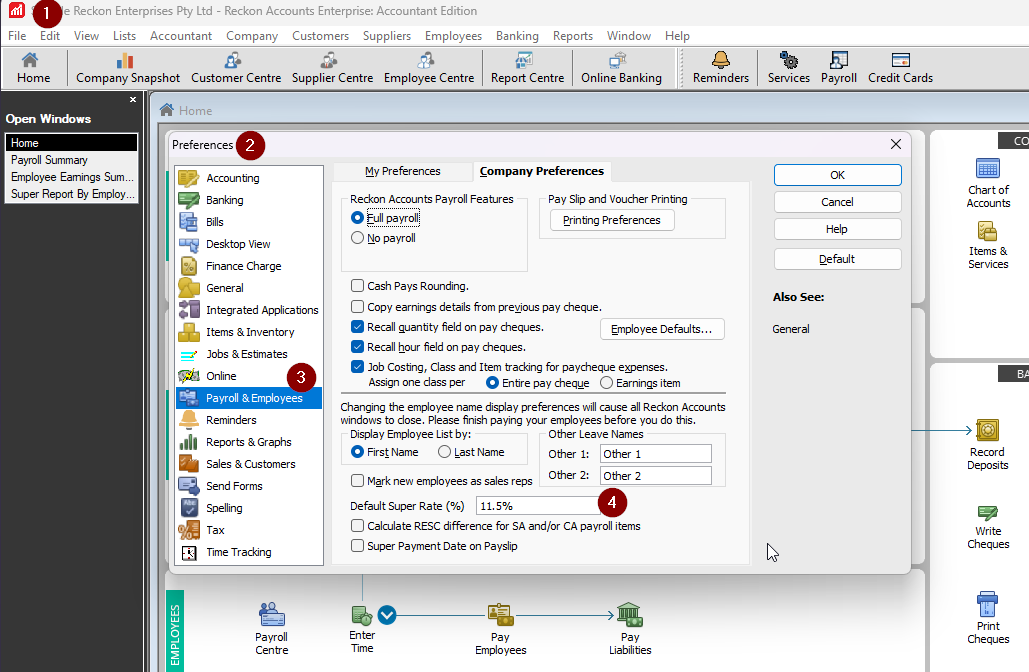Choose Last Name for employee list display
Image resolution: width=1029 pixels, height=672 pixels.
click(x=444, y=452)
